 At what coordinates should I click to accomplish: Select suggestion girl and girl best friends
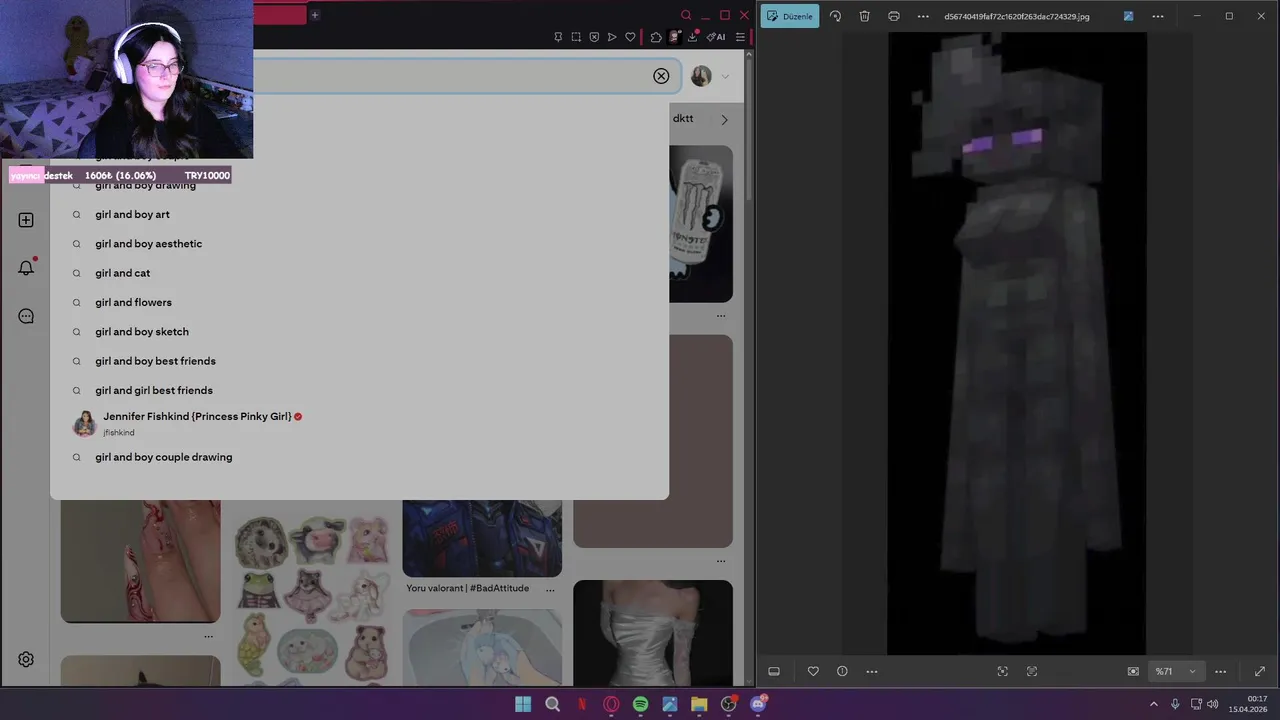[x=154, y=390]
